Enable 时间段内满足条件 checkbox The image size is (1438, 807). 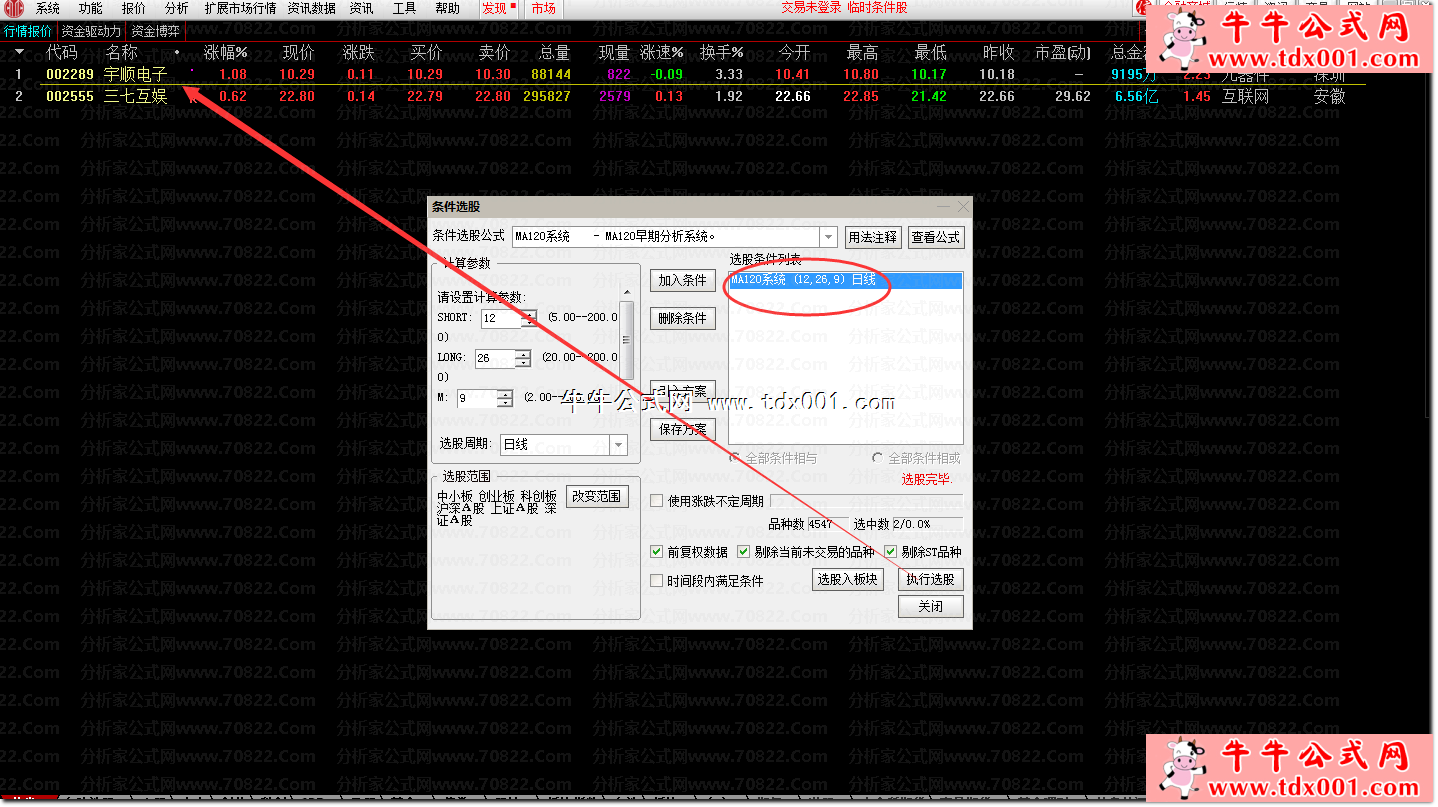click(x=657, y=581)
